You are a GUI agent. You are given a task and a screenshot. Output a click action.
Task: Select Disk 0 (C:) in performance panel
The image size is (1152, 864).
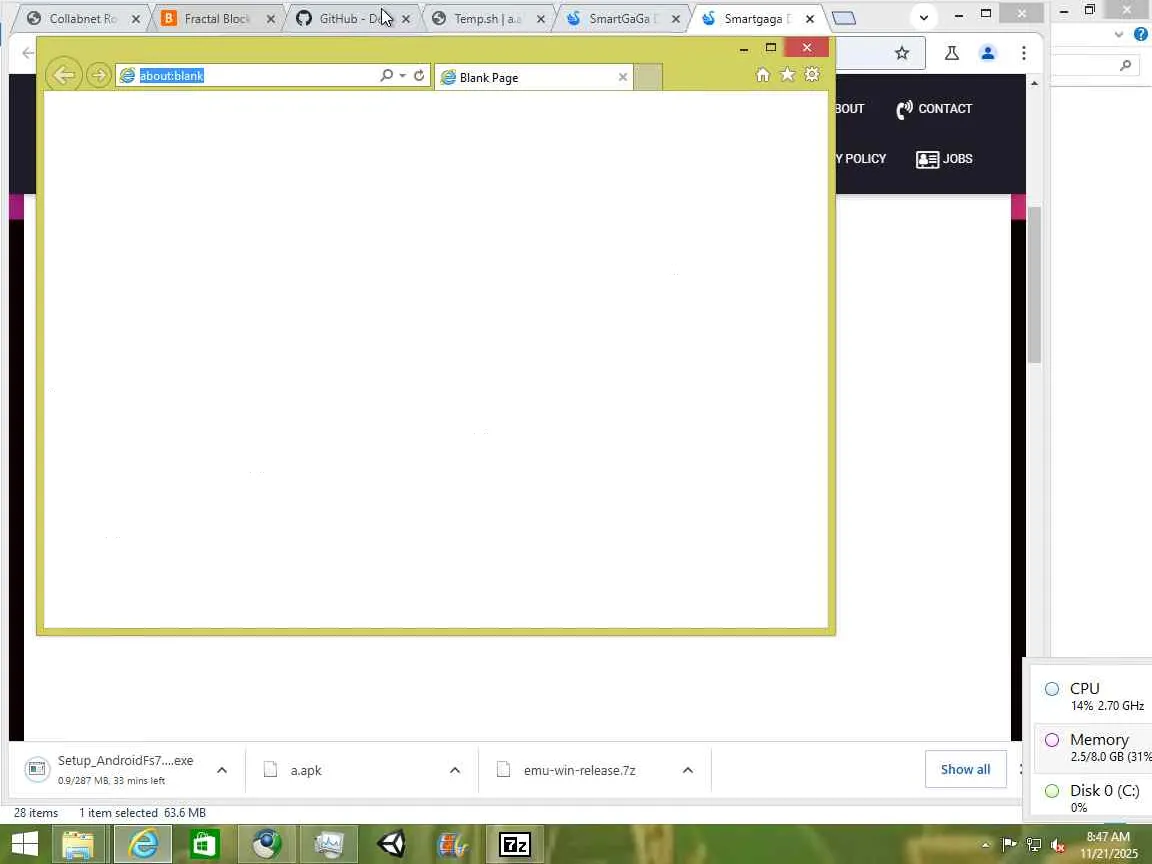tap(1093, 798)
